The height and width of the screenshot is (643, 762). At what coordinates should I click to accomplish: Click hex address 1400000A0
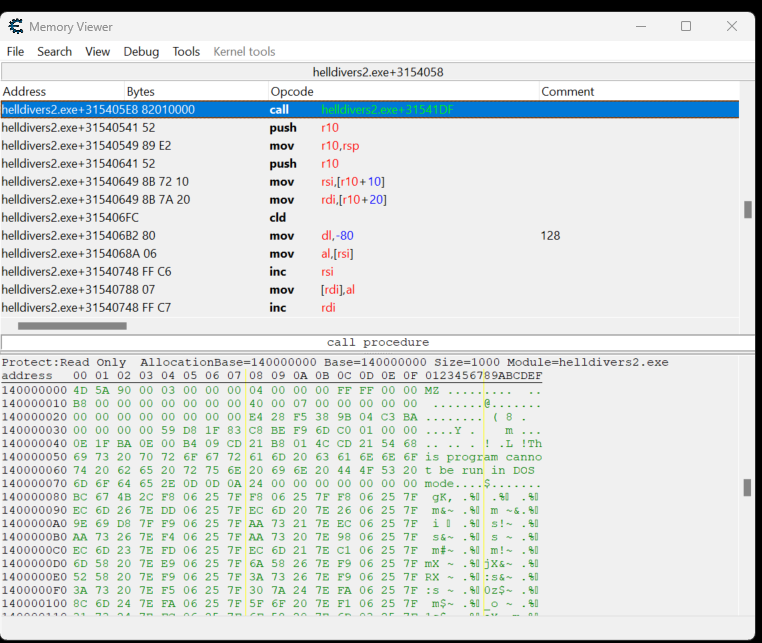pyautogui.click(x=34, y=524)
